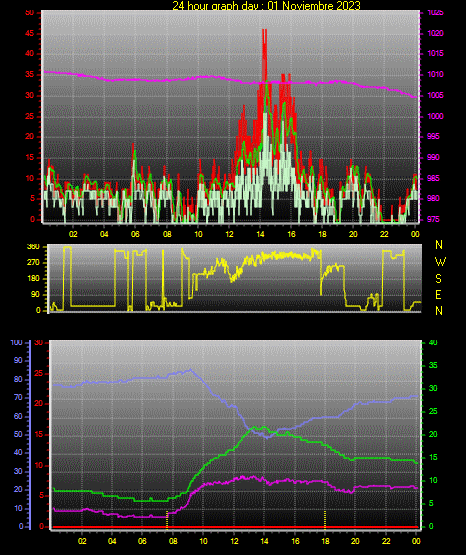Click the graph title 01 Noviembre 2023
This screenshot has height=555, width=466.
pyautogui.click(x=314, y=6)
